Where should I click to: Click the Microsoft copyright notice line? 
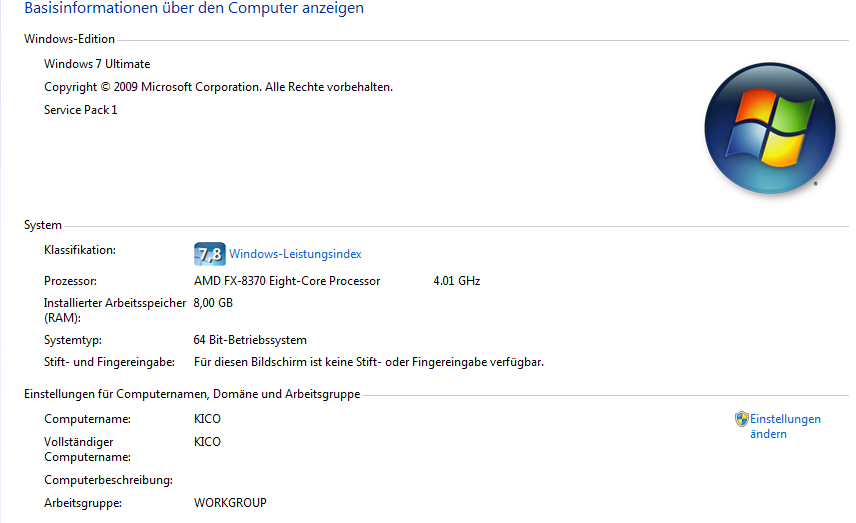(218, 87)
